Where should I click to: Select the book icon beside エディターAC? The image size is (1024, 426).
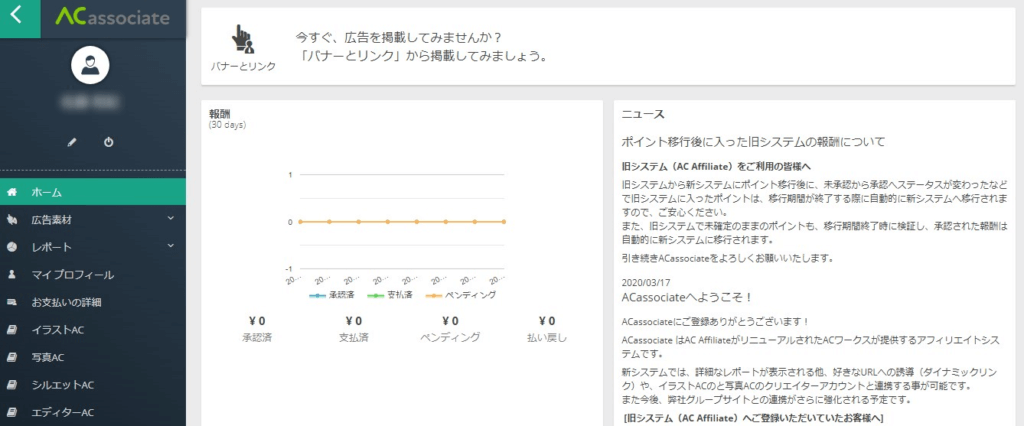tap(12, 412)
